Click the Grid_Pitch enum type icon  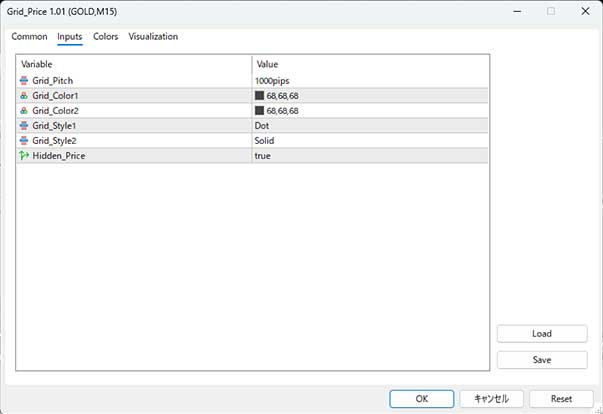[24, 80]
